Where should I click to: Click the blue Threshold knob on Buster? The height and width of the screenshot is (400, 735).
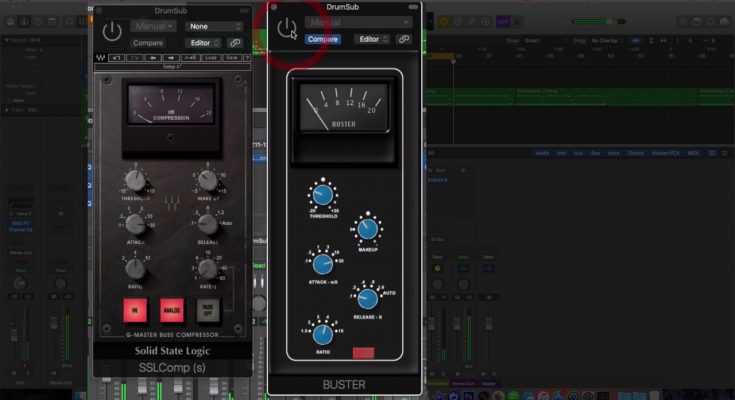(x=323, y=195)
